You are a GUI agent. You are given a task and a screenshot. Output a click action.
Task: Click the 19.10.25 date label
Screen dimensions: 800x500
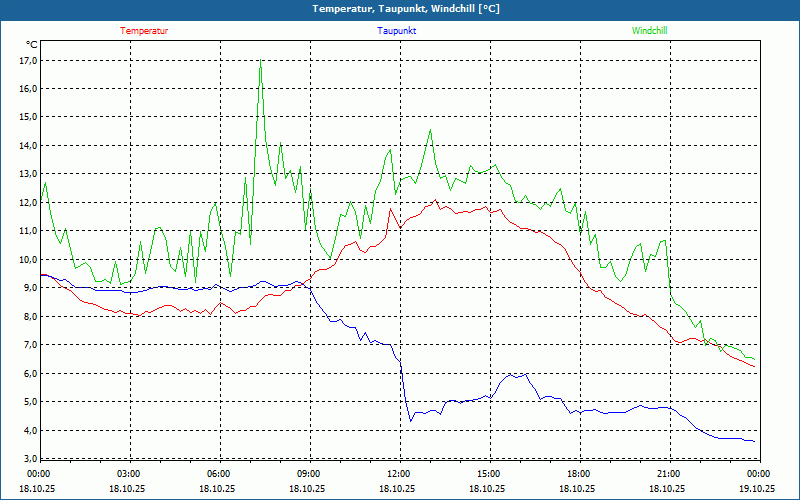[756, 489]
